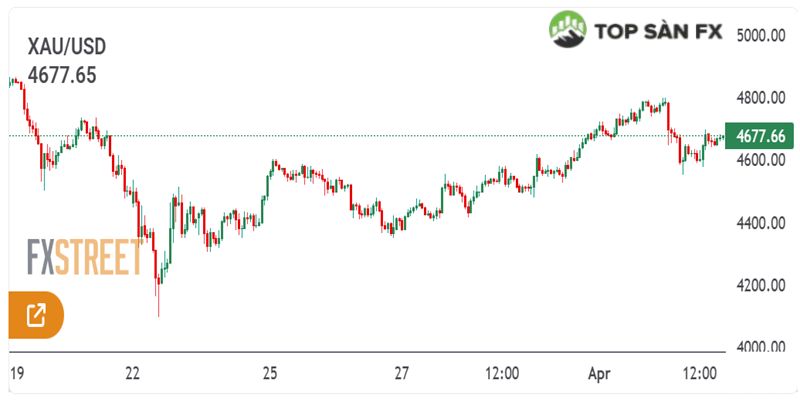Click the 12:00 time label after Apr

pyautogui.click(x=700, y=373)
